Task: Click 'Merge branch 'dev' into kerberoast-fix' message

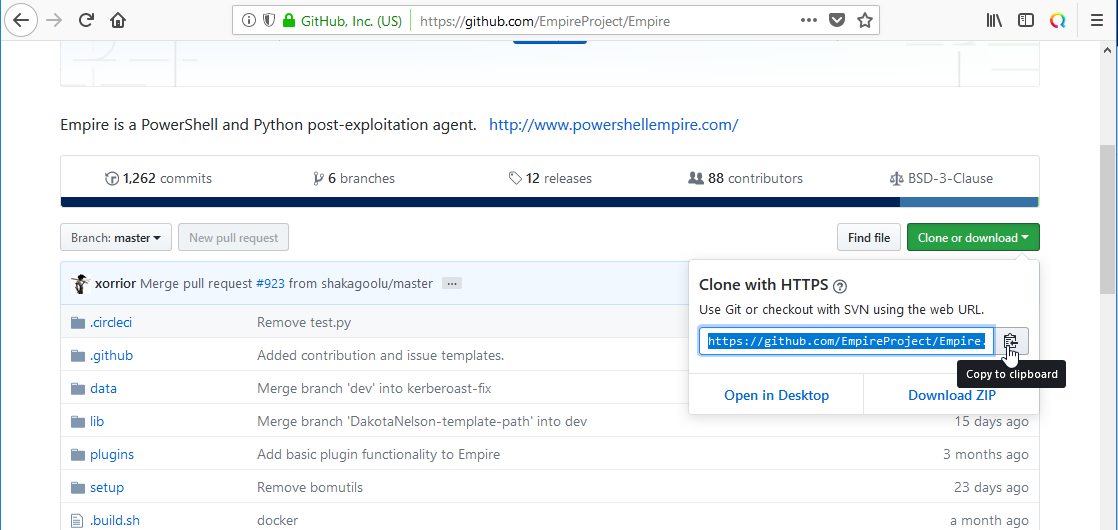Action: [374, 389]
